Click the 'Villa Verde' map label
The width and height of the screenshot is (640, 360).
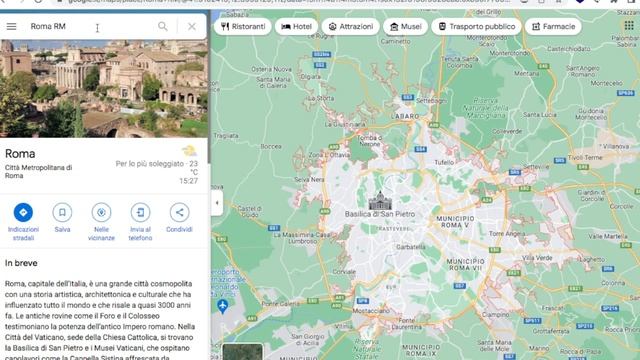(x=537, y=258)
